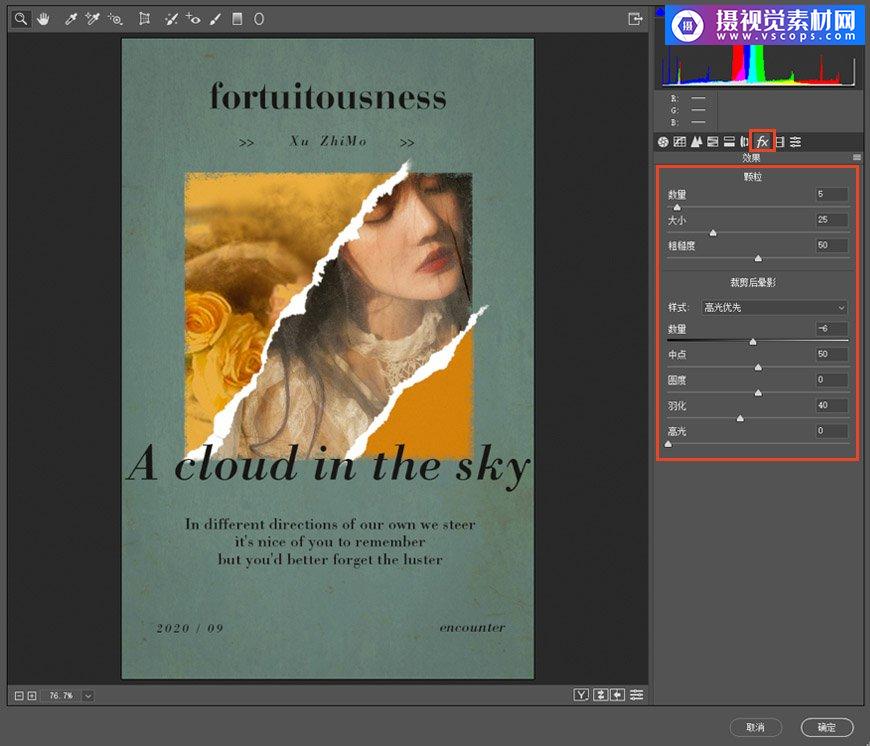Cycle the before/after view Y icon

[581, 695]
